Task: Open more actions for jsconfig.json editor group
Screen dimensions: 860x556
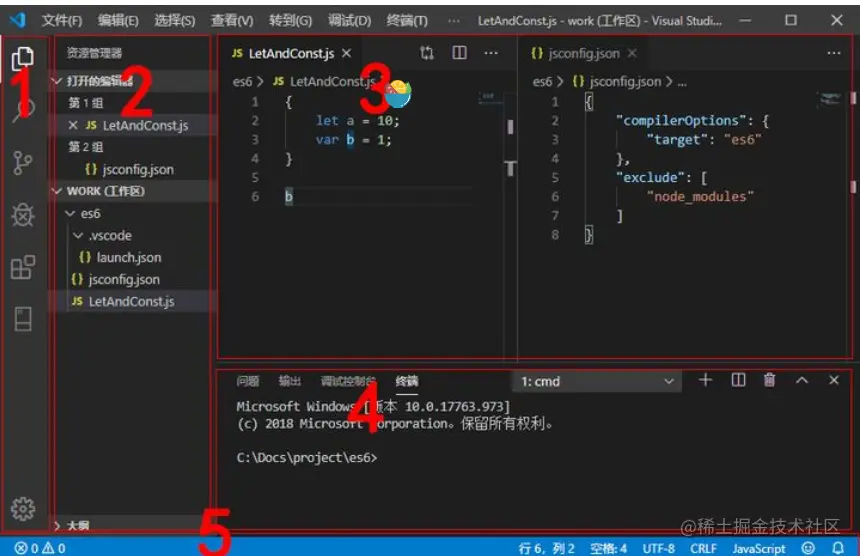Action: [x=834, y=53]
